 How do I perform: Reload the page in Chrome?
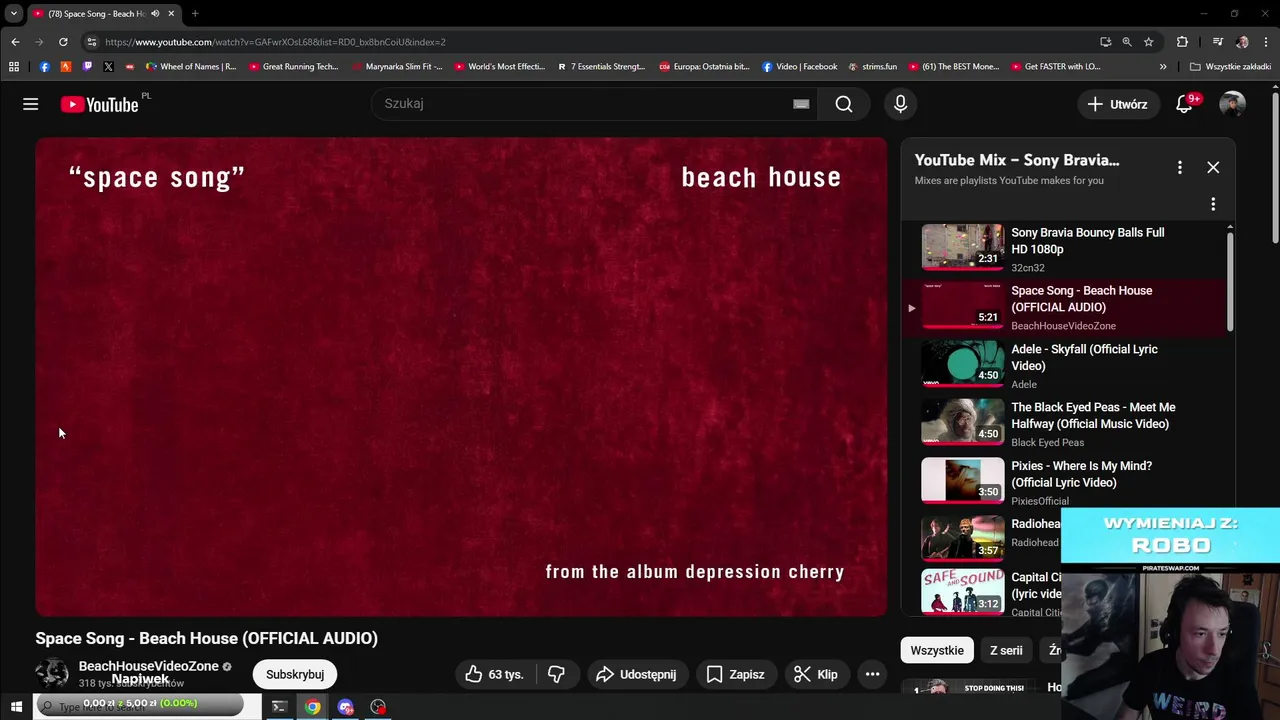[63, 42]
